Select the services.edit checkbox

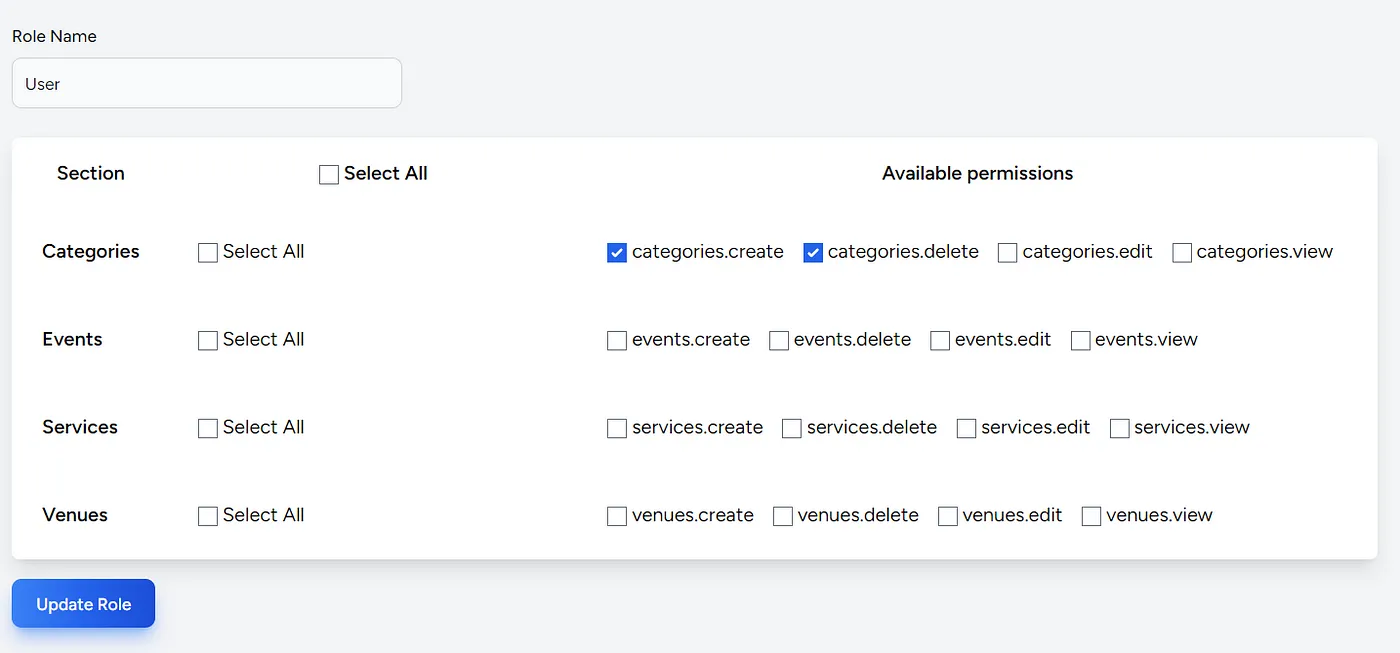[966, 429]
